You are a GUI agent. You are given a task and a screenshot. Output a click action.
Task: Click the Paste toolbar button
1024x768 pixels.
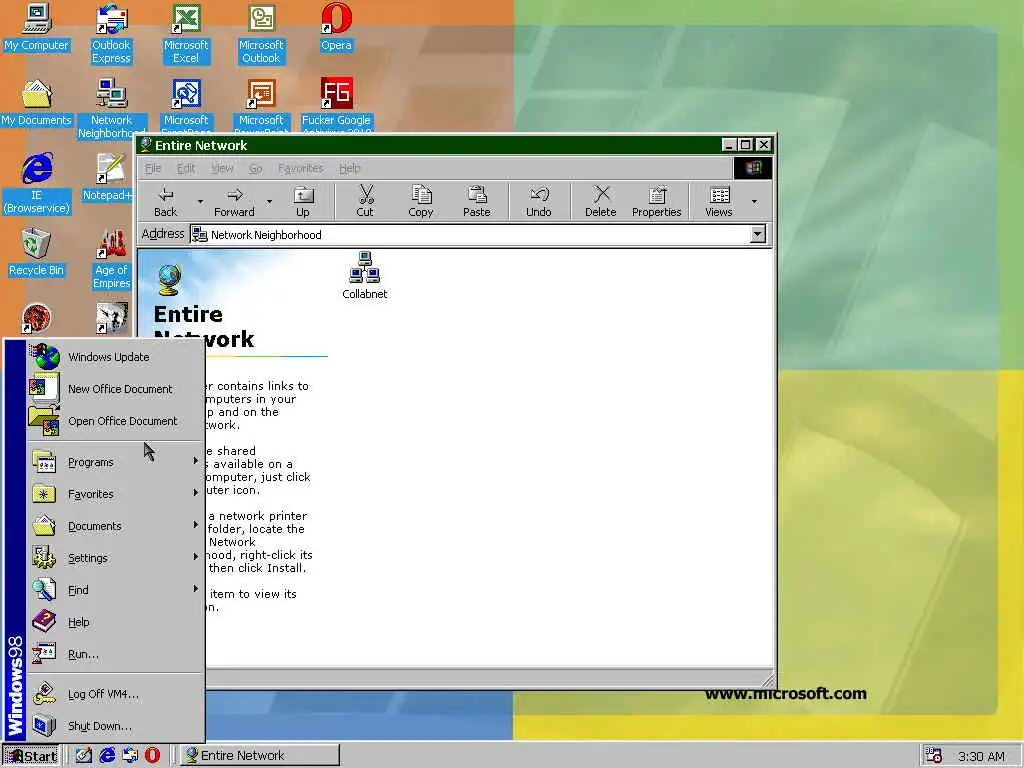click(477, 202)
